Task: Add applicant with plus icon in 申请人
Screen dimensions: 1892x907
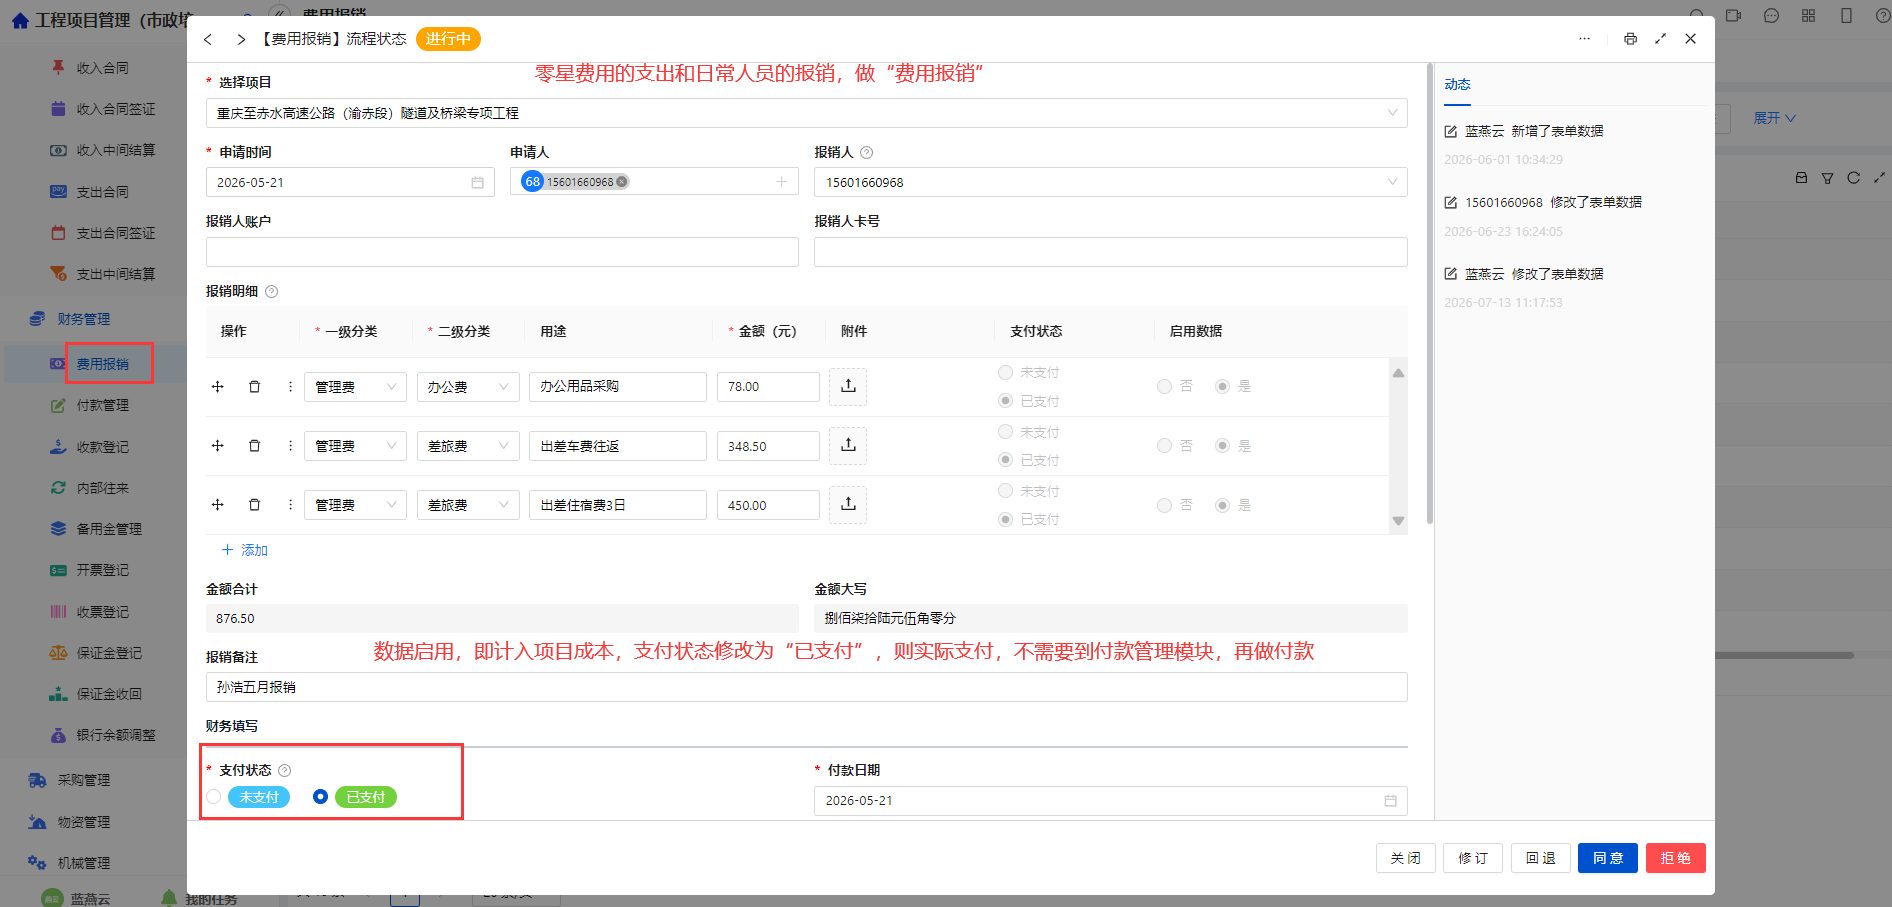Action: point(781,182)
